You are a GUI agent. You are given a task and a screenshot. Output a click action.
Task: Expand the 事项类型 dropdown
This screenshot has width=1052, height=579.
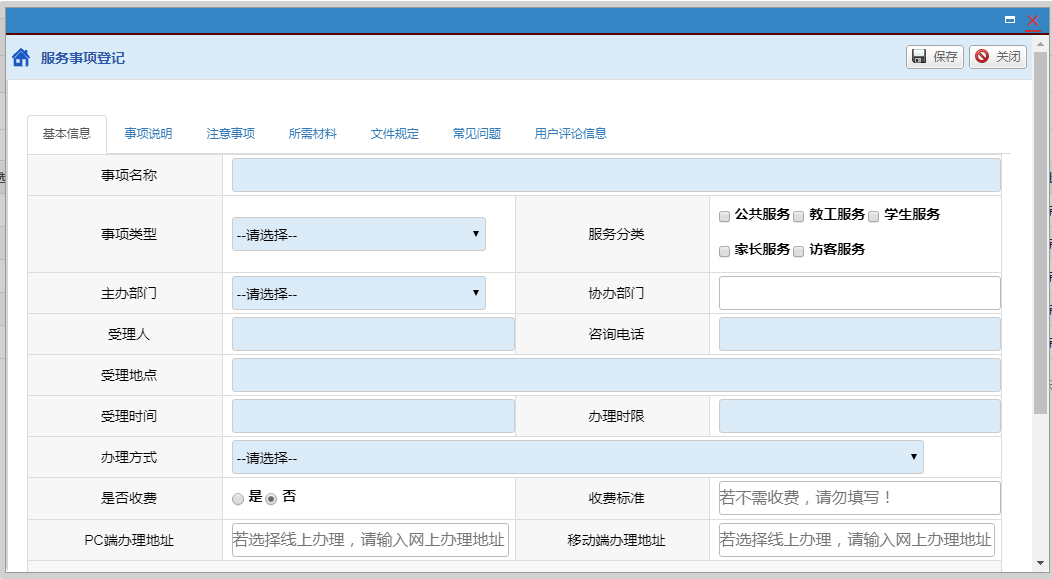[358, 234]
